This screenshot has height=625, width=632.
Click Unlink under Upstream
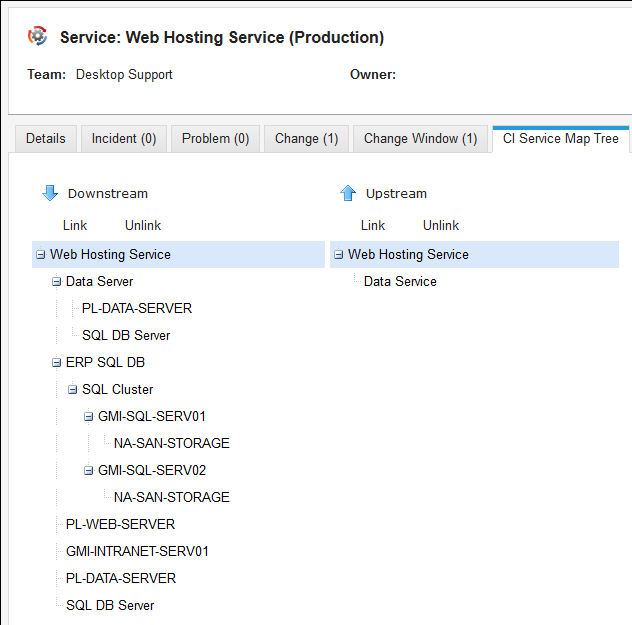pyautogui.click(x=441, y=225)
